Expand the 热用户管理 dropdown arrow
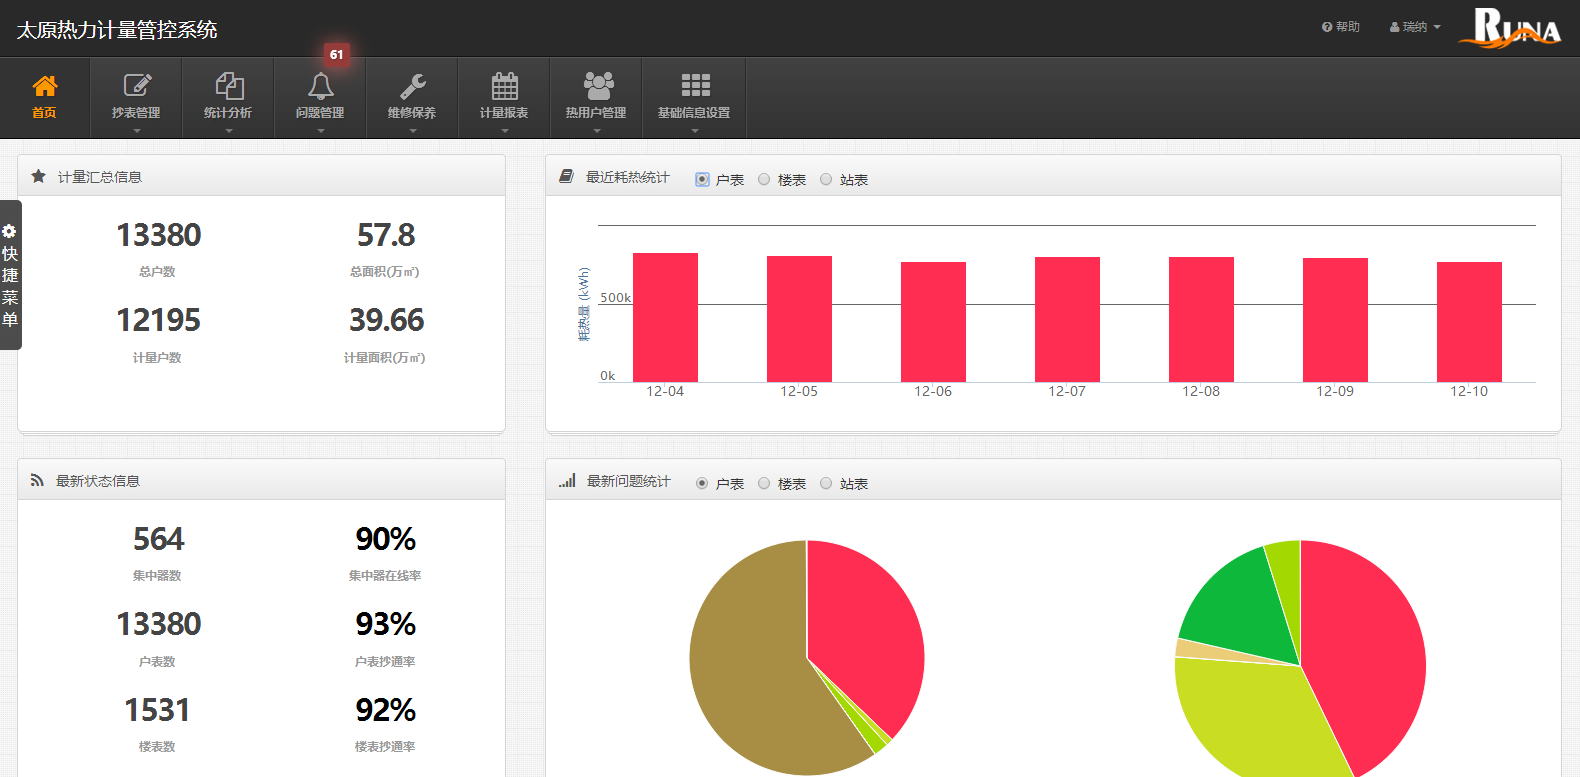 pyautogui.click(x=597, y=130)
